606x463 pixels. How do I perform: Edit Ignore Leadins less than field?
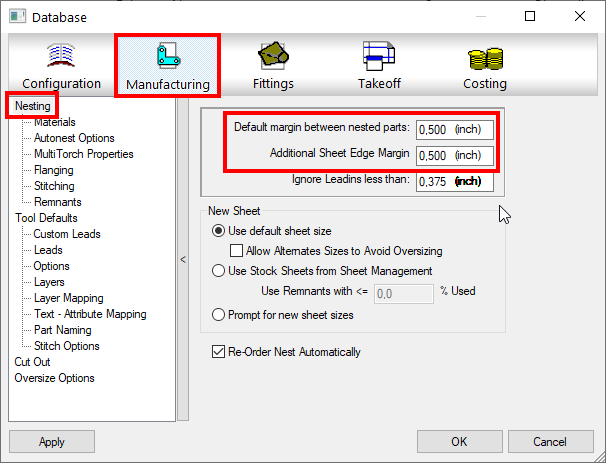pyautogui.click(x=454, y=182)
